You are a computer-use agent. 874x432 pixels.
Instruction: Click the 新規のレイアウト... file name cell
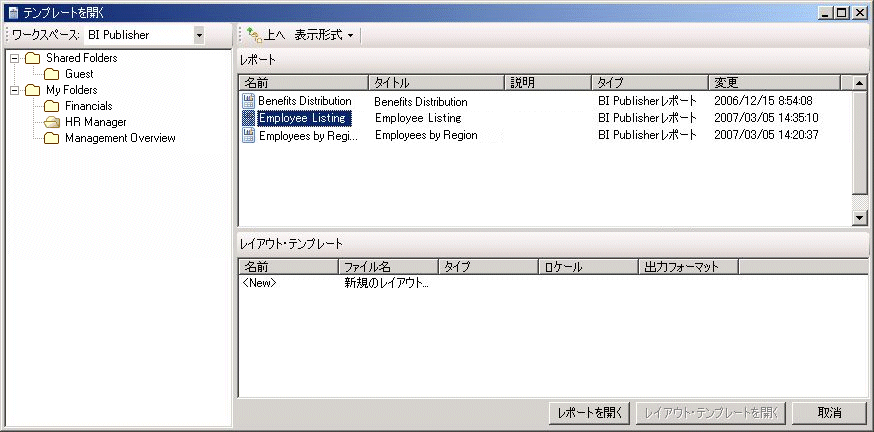[387, 283]
